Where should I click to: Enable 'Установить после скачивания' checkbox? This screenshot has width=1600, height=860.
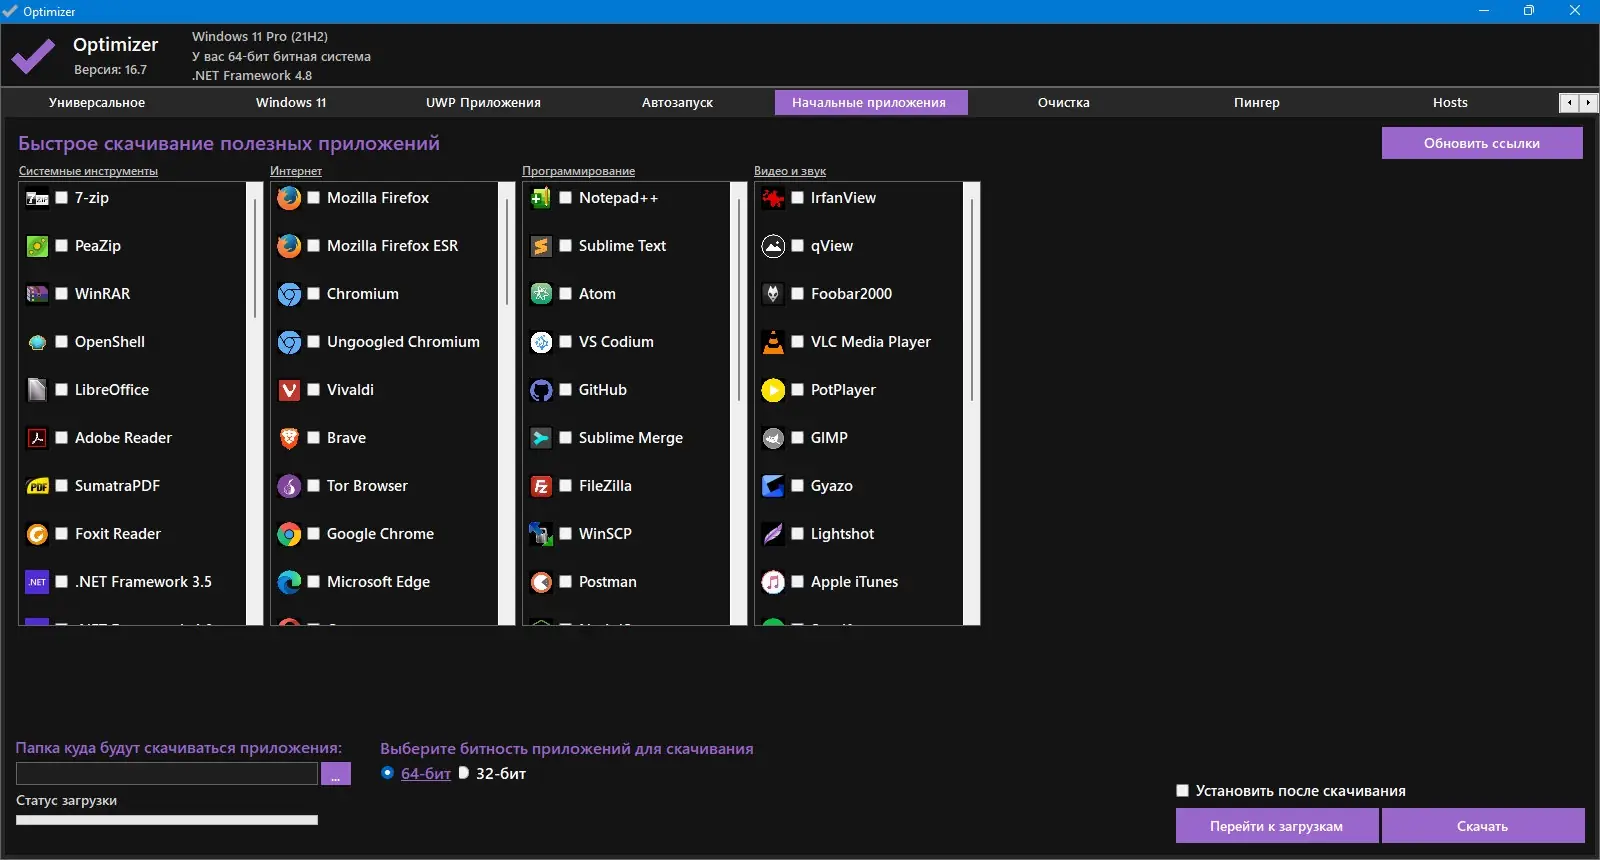coord(1183,791)
